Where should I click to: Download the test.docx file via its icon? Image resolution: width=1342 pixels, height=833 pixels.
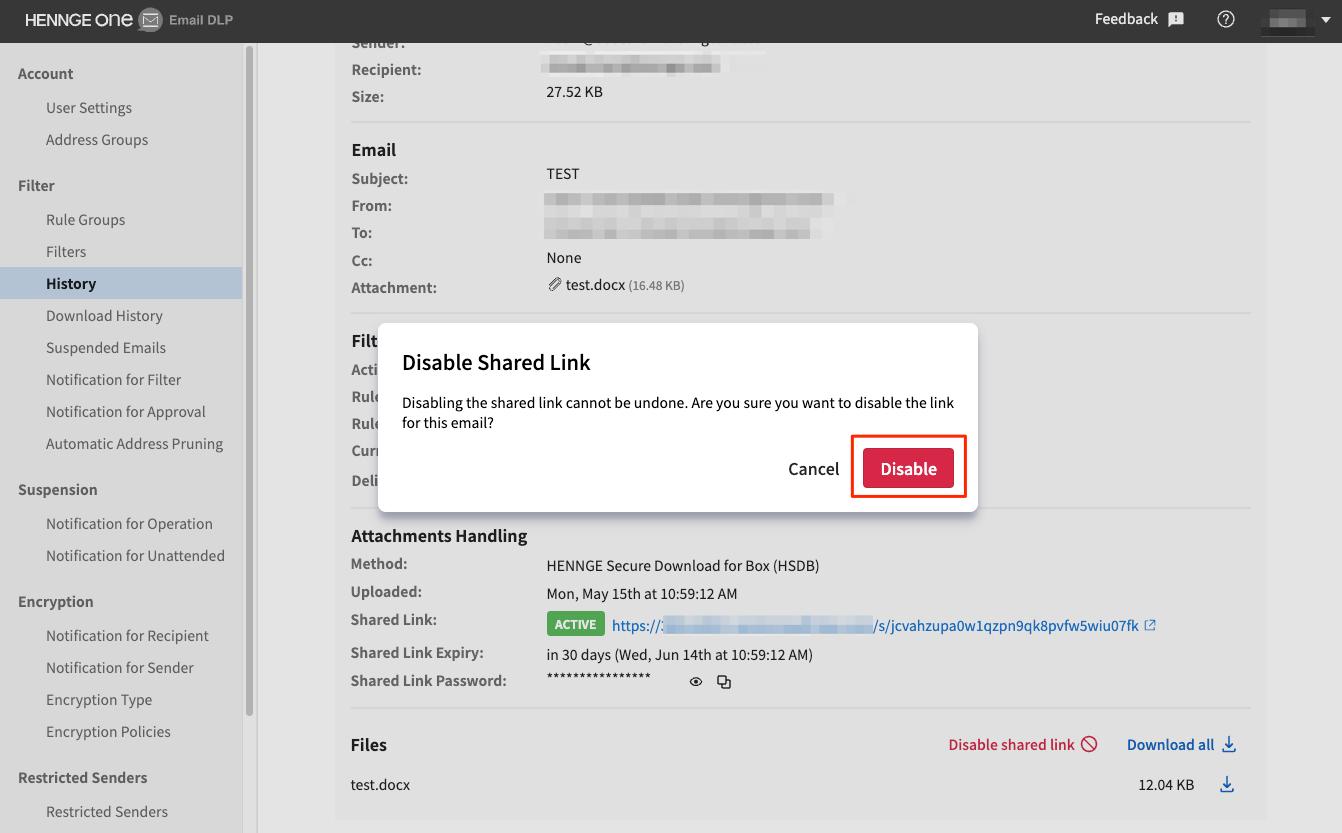1227,785
